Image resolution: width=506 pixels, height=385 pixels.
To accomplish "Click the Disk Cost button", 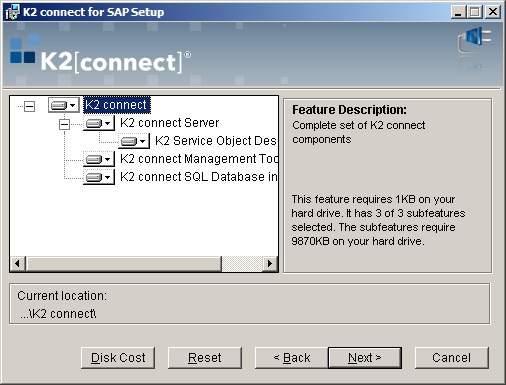I will [118, 358].
